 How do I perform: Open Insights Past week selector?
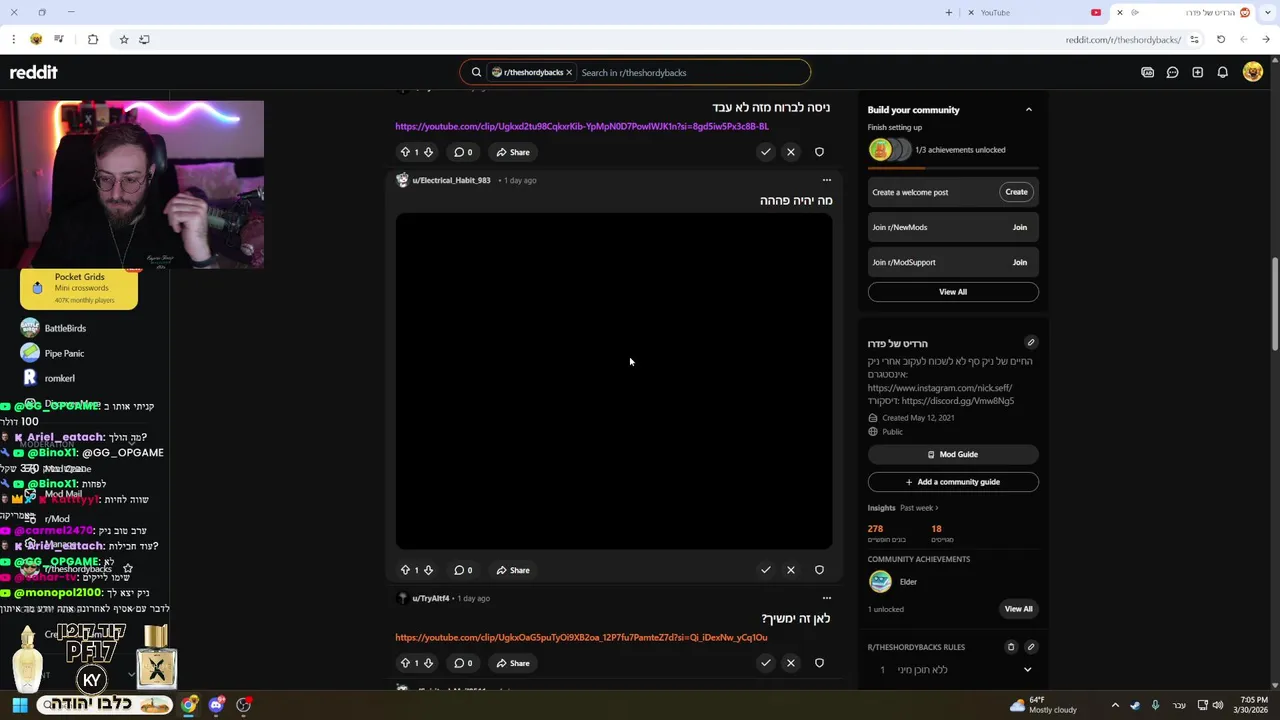pyautogui.click(x=919, y=508)
